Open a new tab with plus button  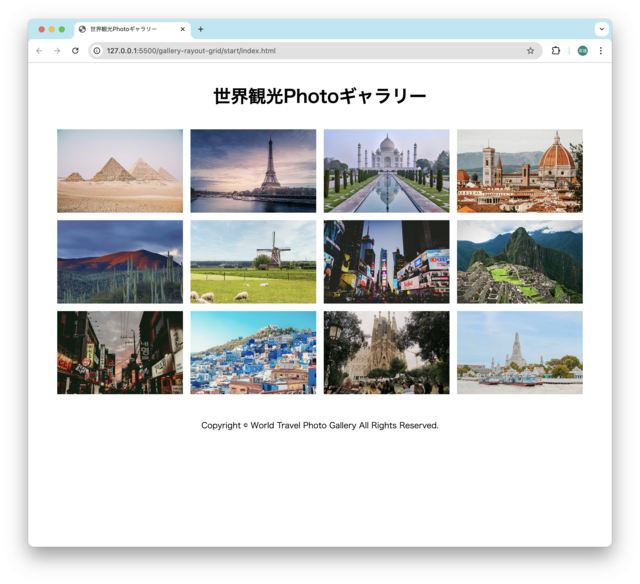200,29
